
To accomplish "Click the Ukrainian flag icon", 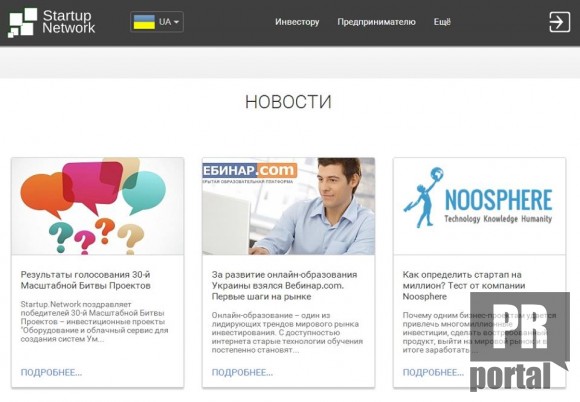I will 144,22.
